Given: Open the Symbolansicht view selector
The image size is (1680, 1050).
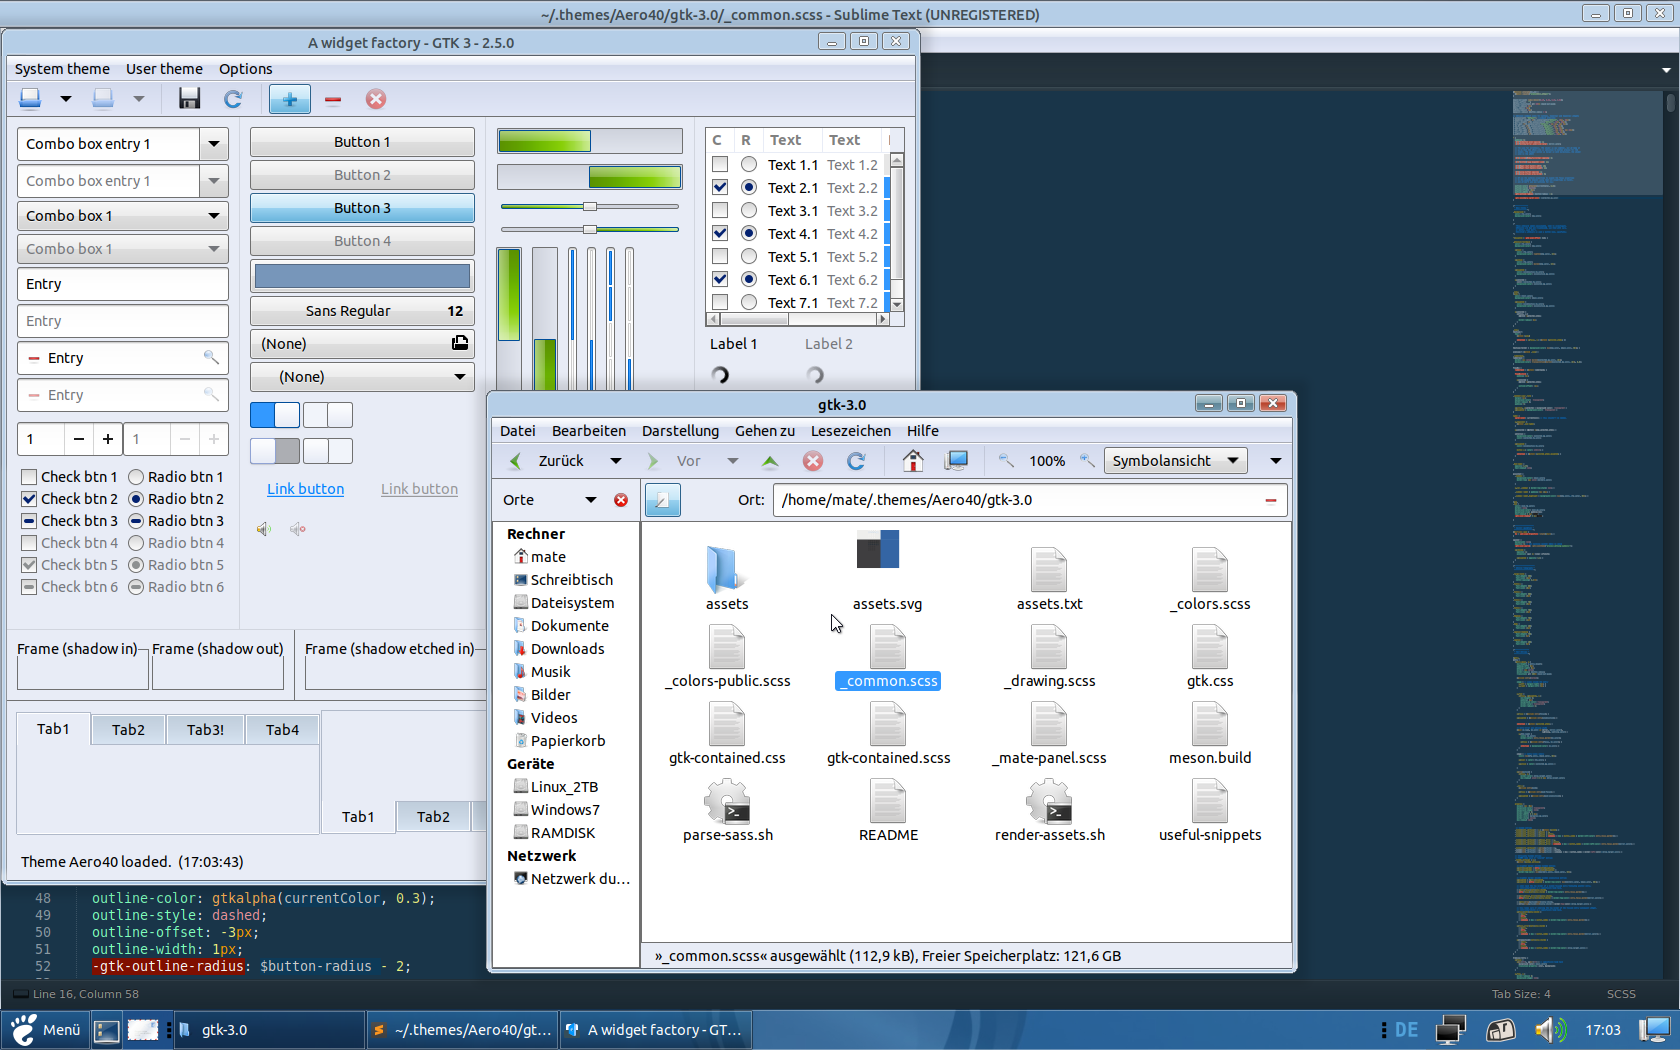Looking at the screenshot, I should click(1175, 461).
